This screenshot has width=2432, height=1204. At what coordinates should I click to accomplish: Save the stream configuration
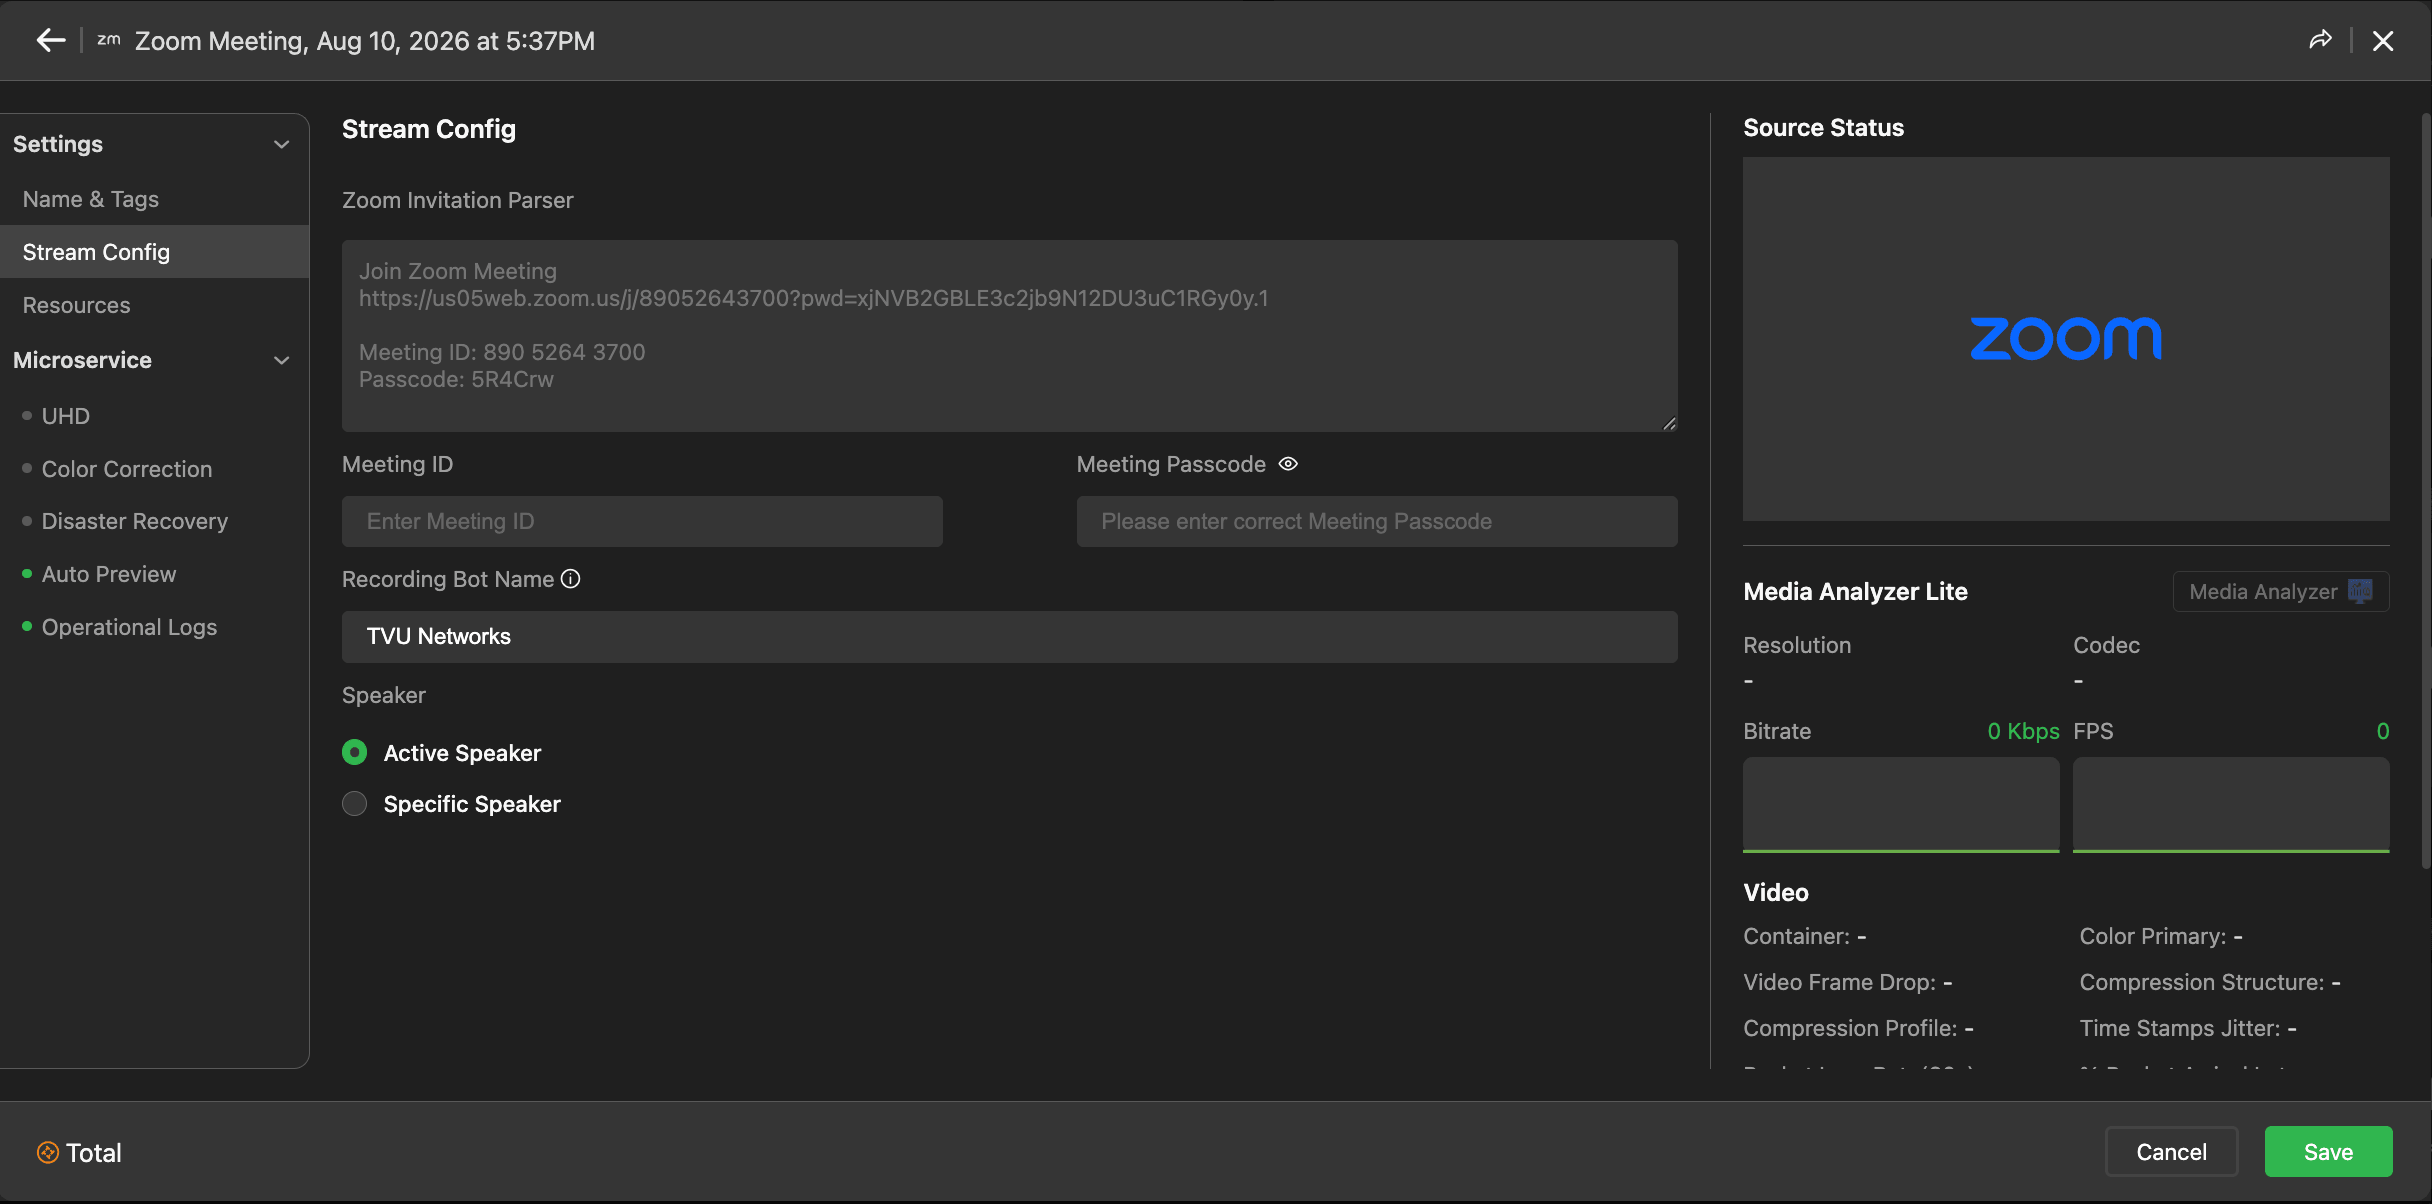point(2329,1152)
